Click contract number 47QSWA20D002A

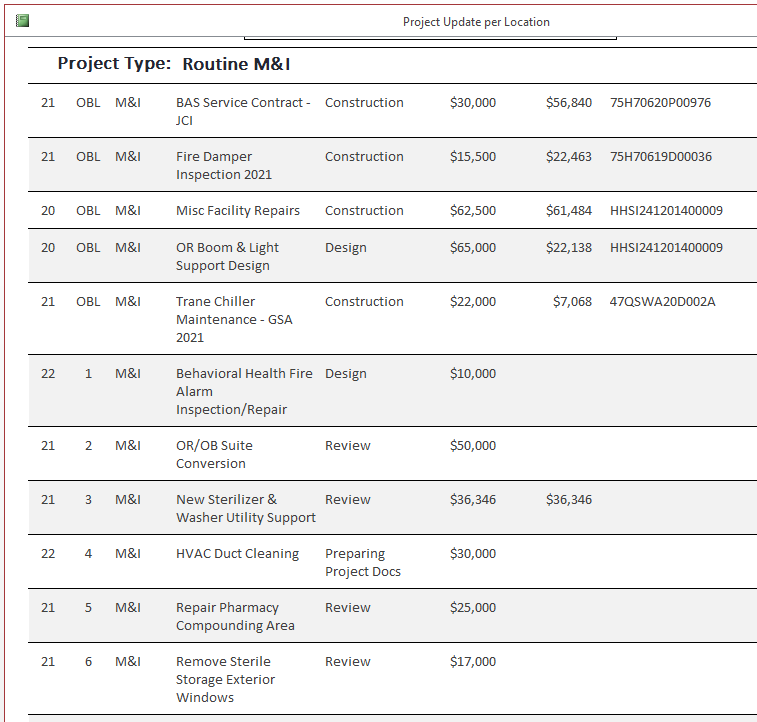click(x=662, y=302)
